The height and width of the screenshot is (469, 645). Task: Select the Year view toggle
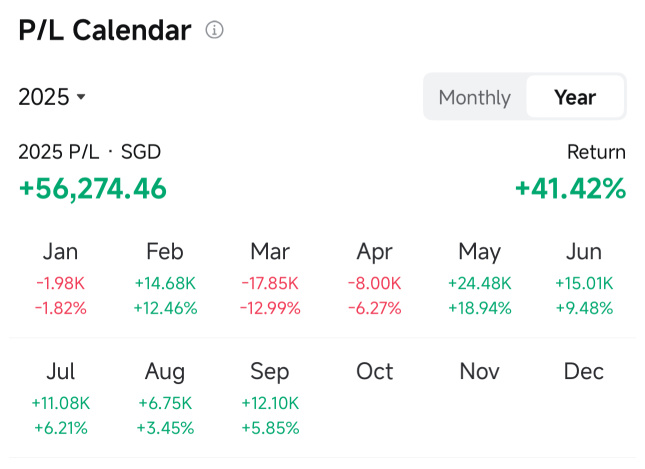575,98
